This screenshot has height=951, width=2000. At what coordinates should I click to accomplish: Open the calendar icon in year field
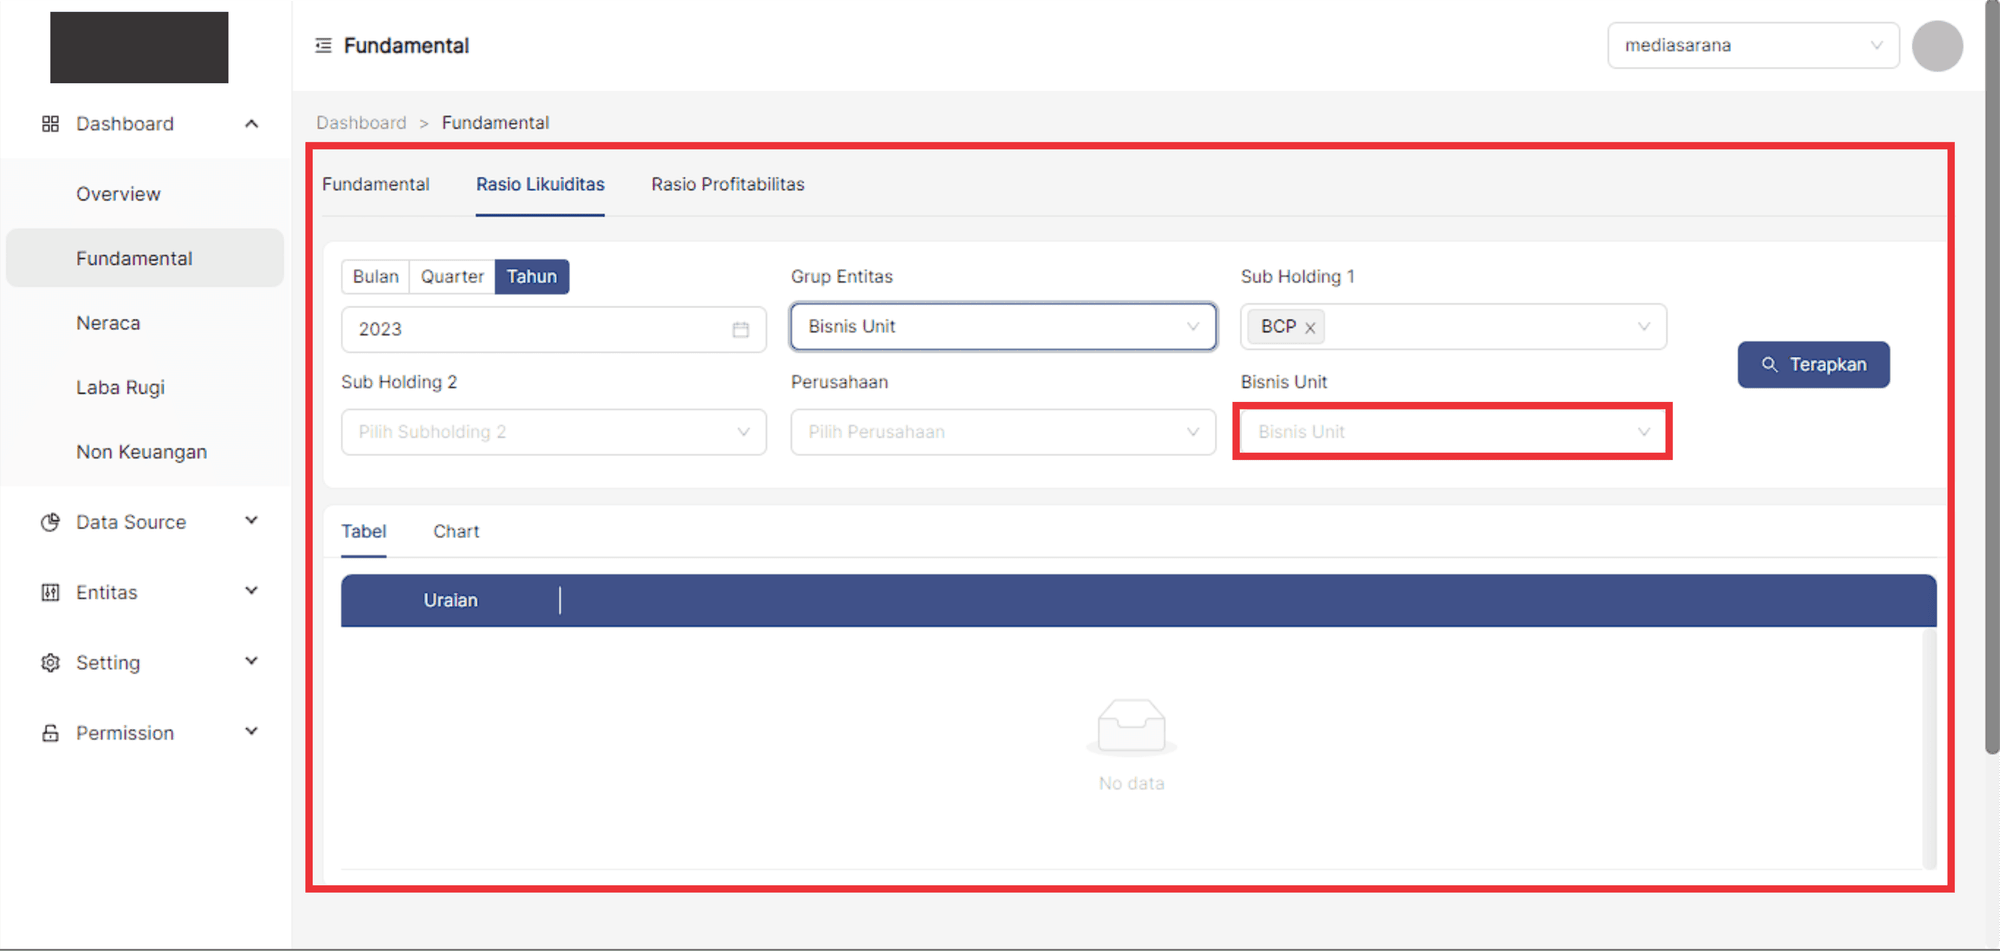[740, 330]
